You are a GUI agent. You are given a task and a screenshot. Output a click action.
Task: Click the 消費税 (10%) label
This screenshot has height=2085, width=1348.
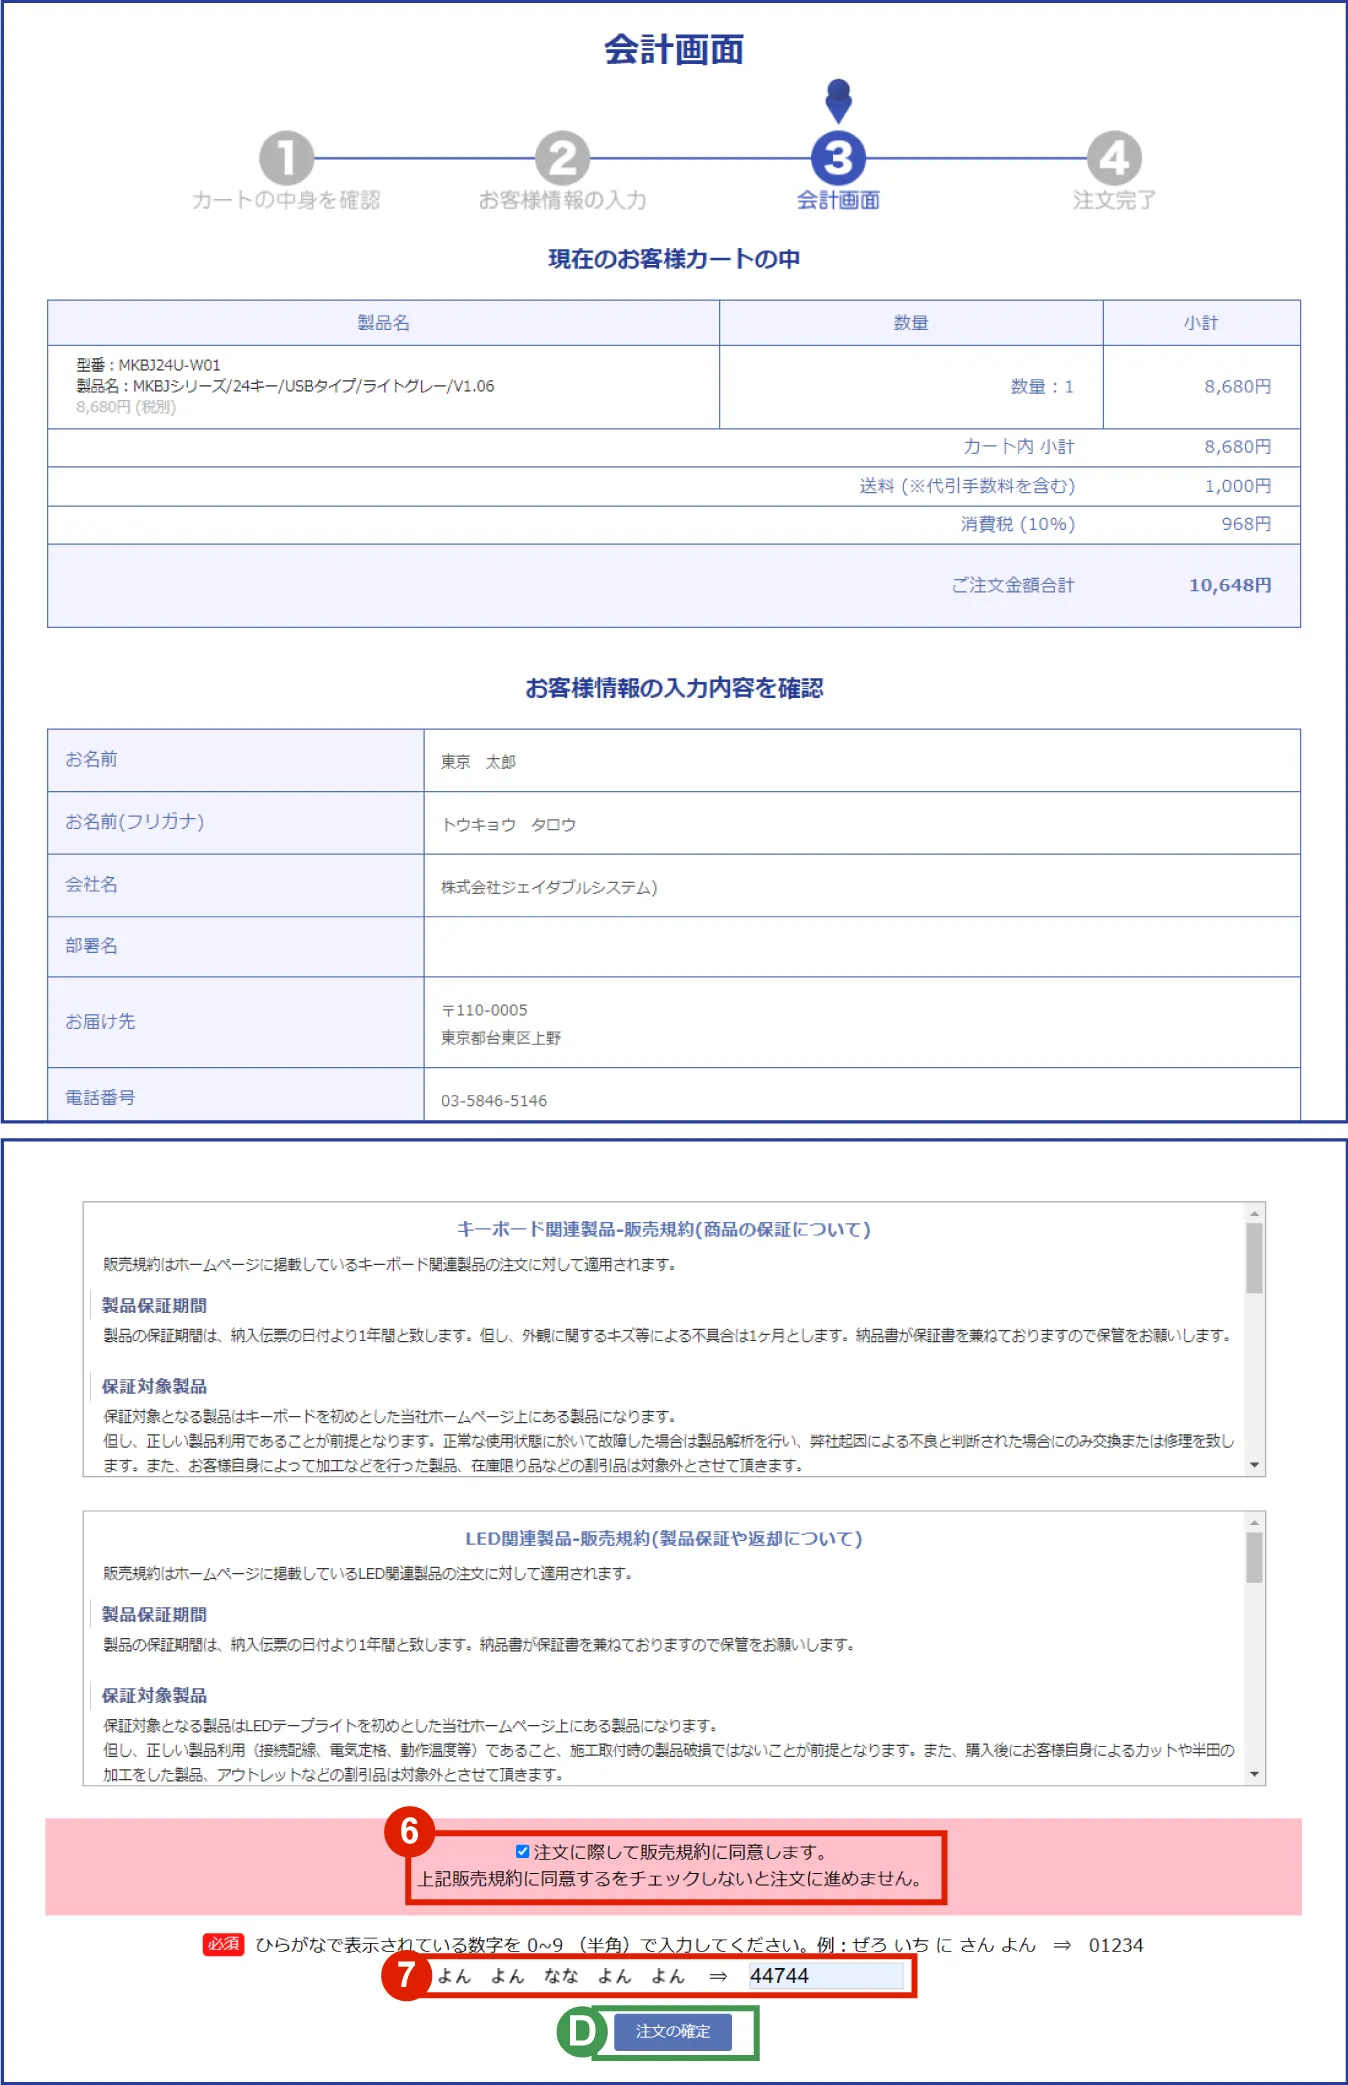tap(1018, 524)
